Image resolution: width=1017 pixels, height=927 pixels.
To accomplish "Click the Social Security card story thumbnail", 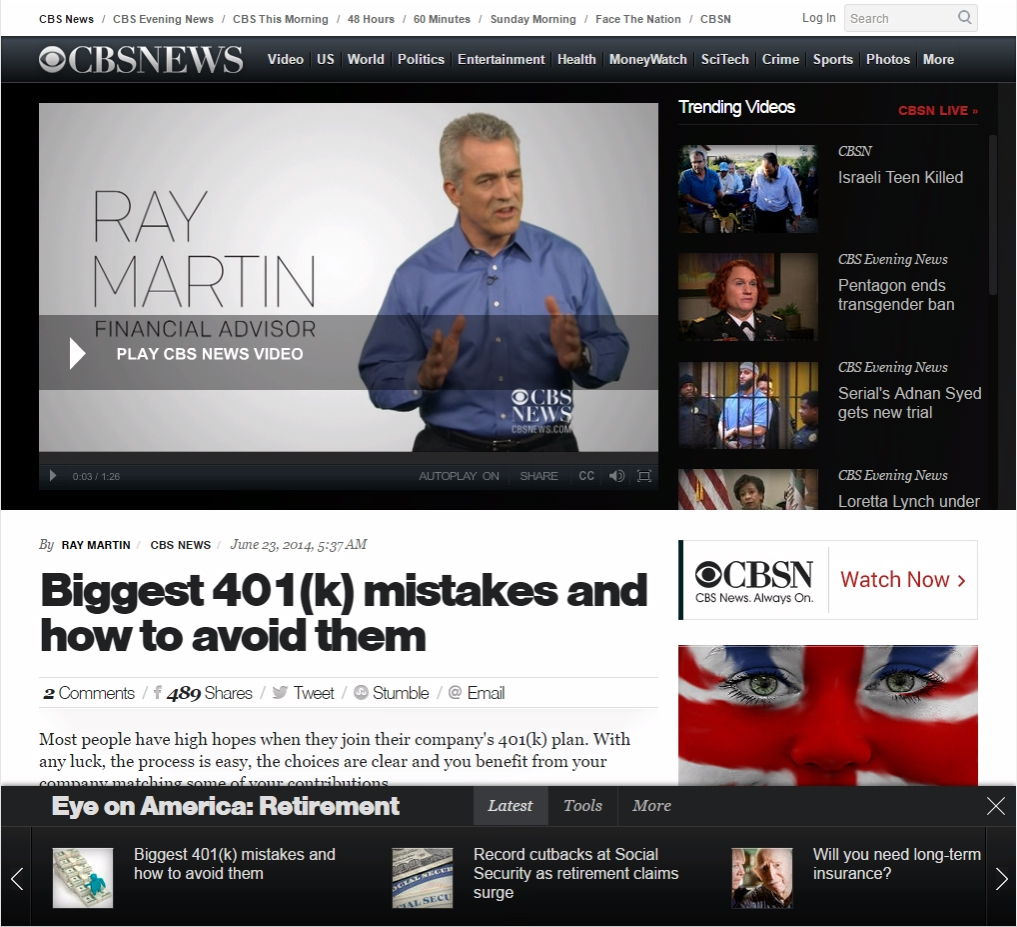I will click(x=422, y=878).
